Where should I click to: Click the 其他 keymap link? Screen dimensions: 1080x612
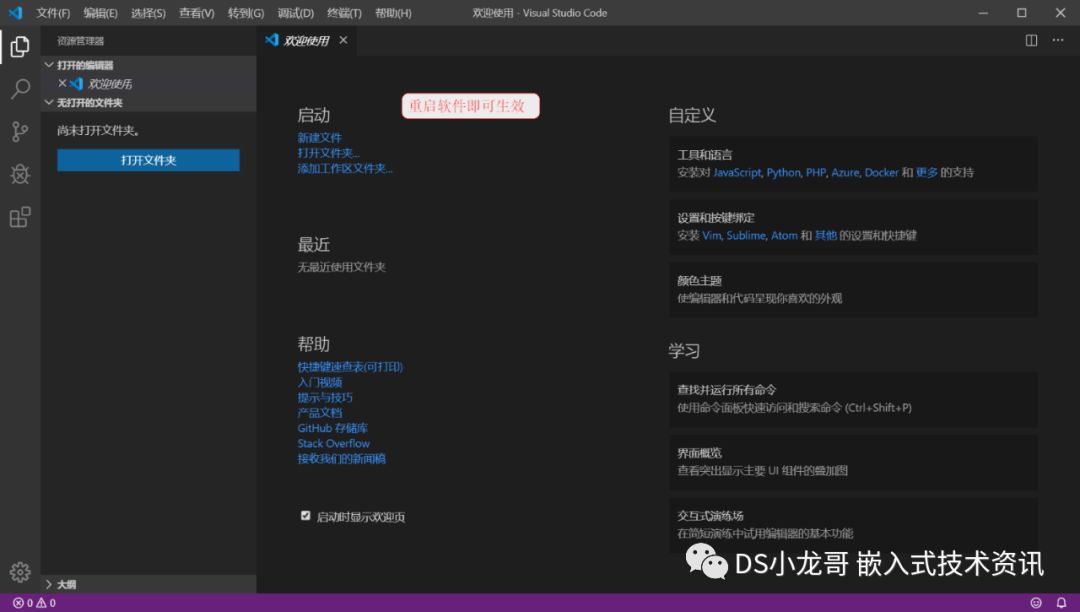pos(826,235)
